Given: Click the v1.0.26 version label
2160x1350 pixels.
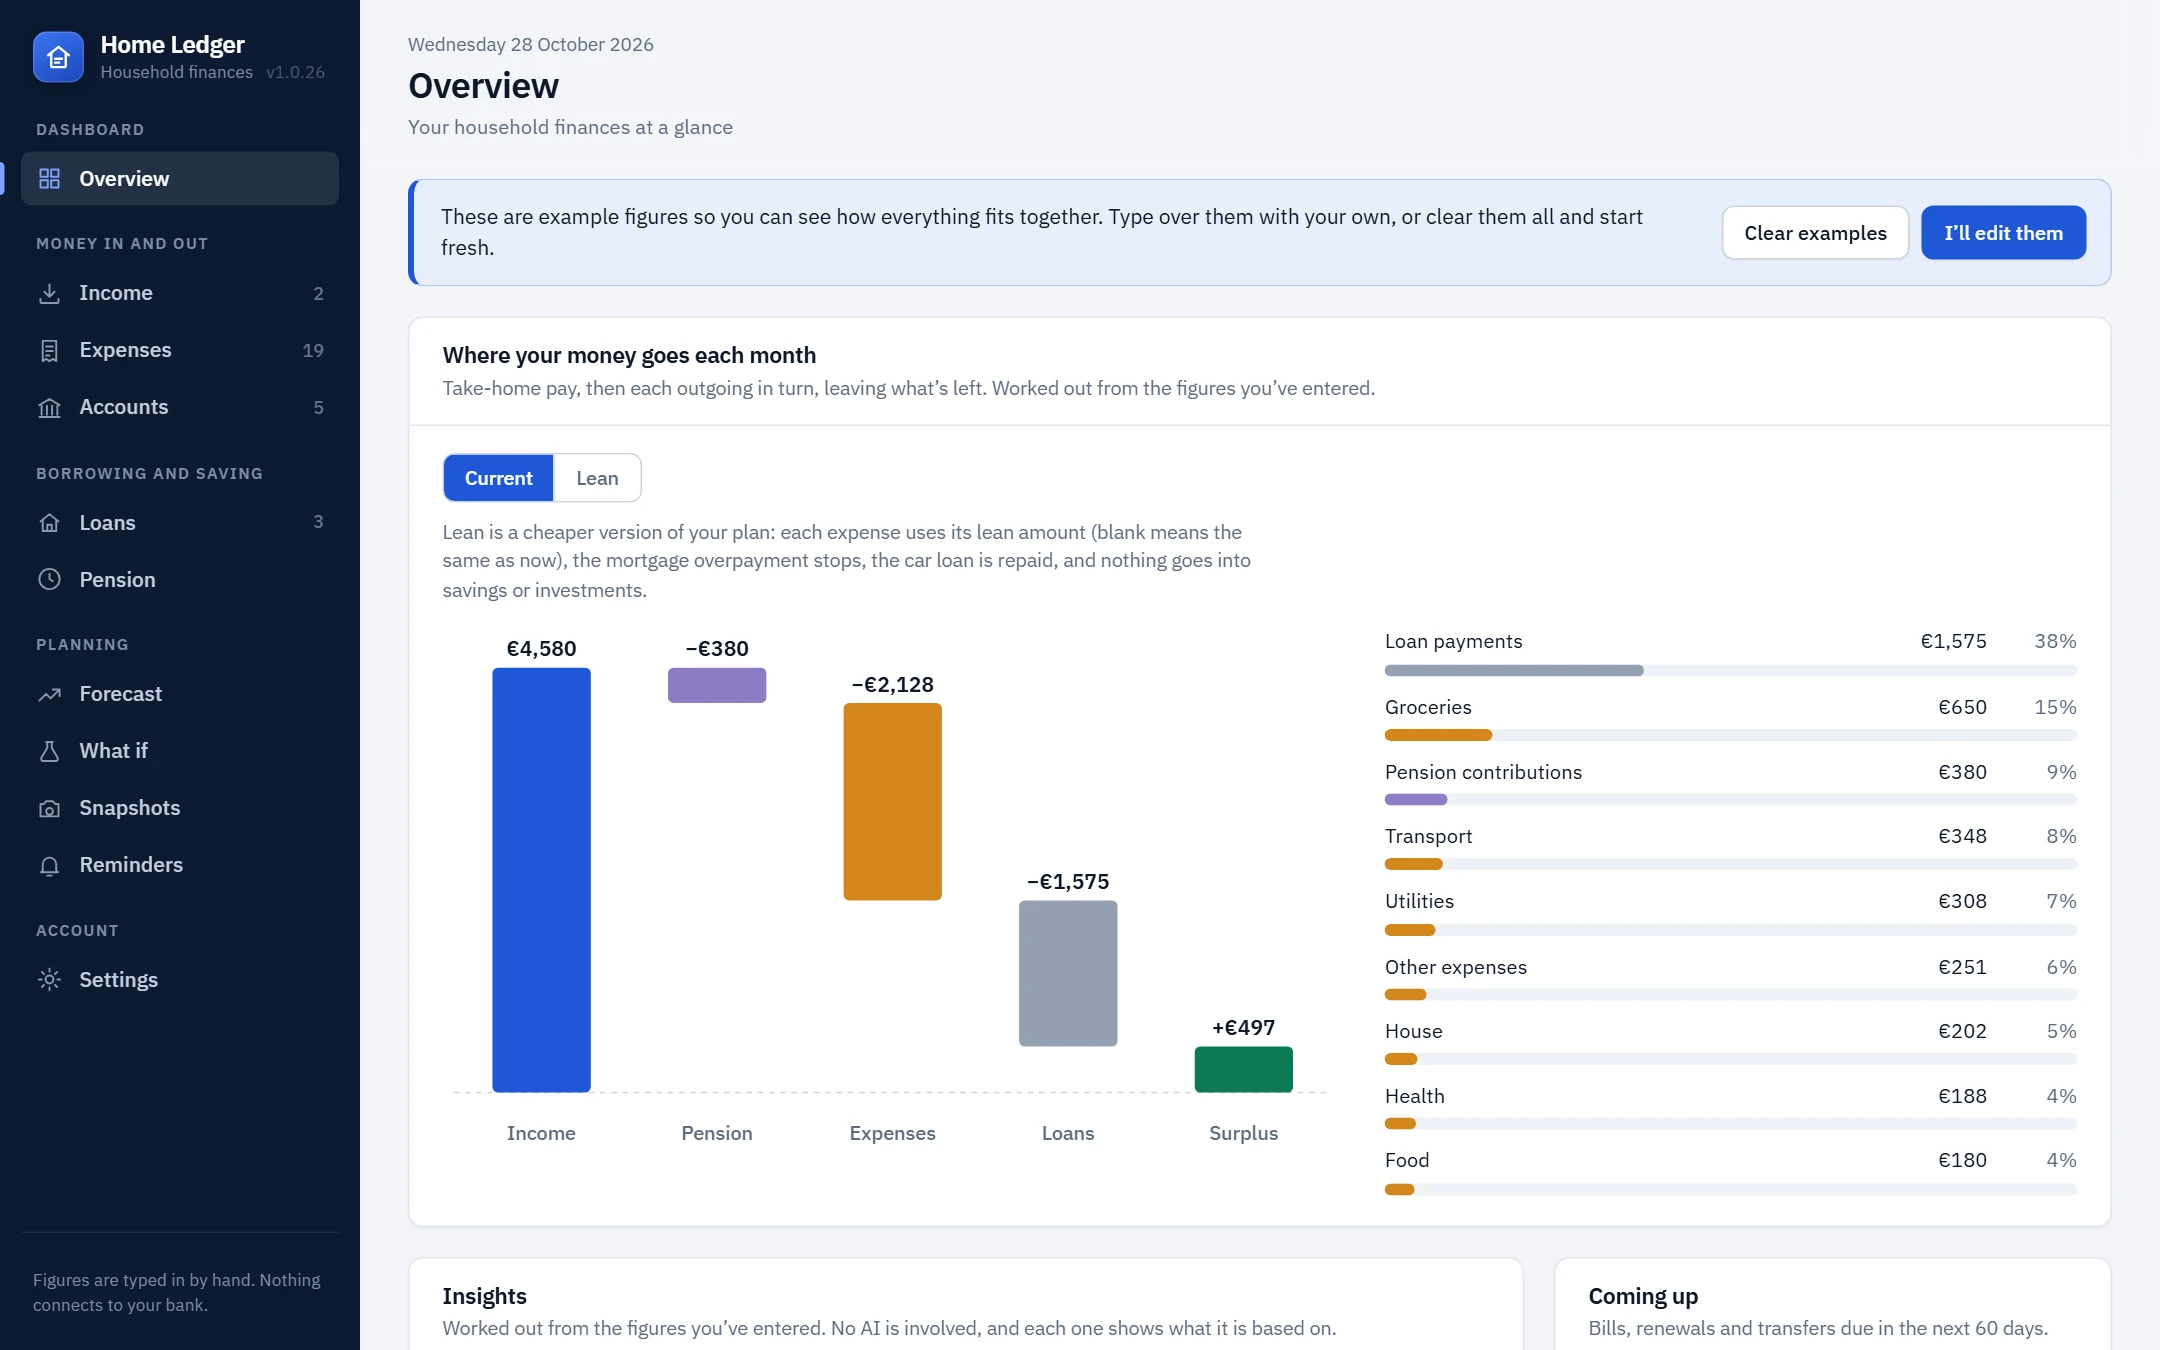Looking at the screenshot, I should 295,72.
